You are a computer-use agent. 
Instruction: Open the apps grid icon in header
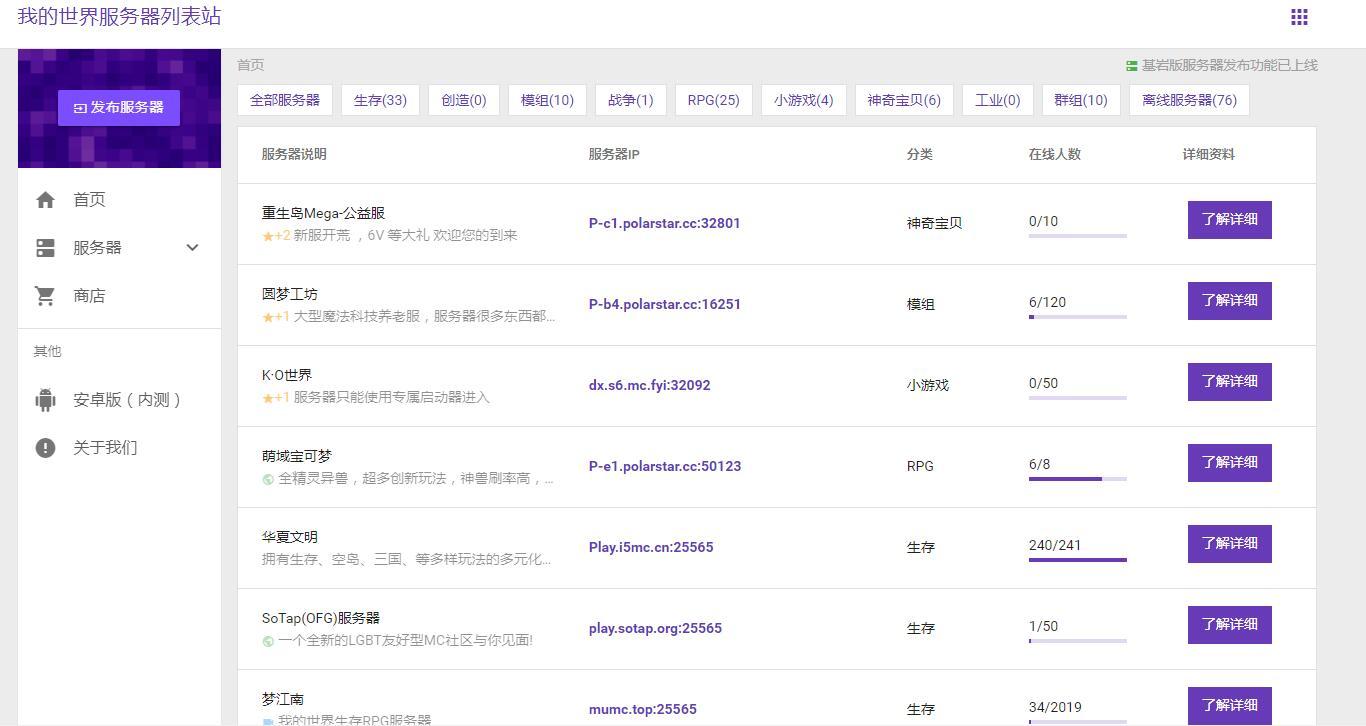click(x=1299, y=17)
